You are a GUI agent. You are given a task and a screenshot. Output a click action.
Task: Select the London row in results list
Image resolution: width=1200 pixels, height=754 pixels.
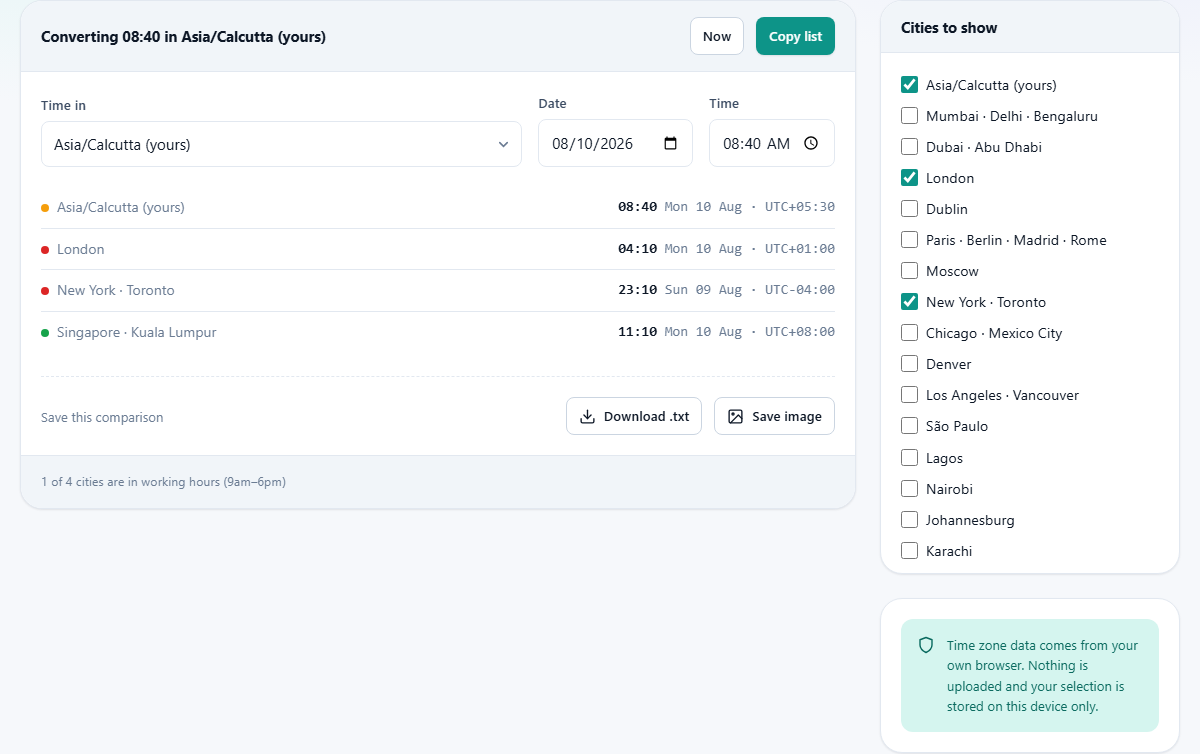(438, 249)
